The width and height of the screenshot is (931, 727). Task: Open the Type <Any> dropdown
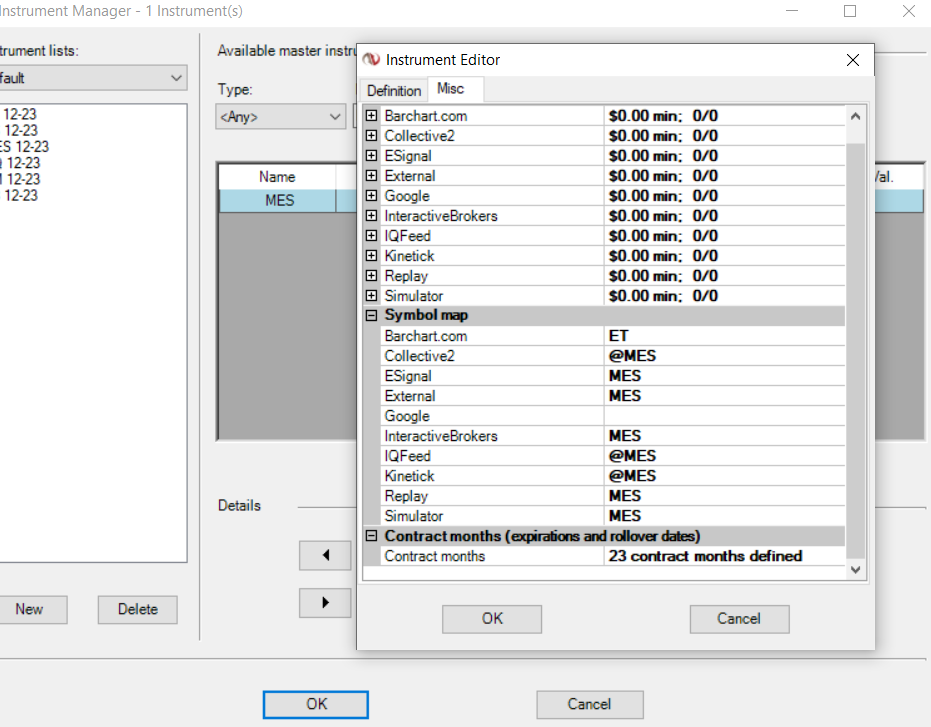pyautogui.click(x=280, y=117)
